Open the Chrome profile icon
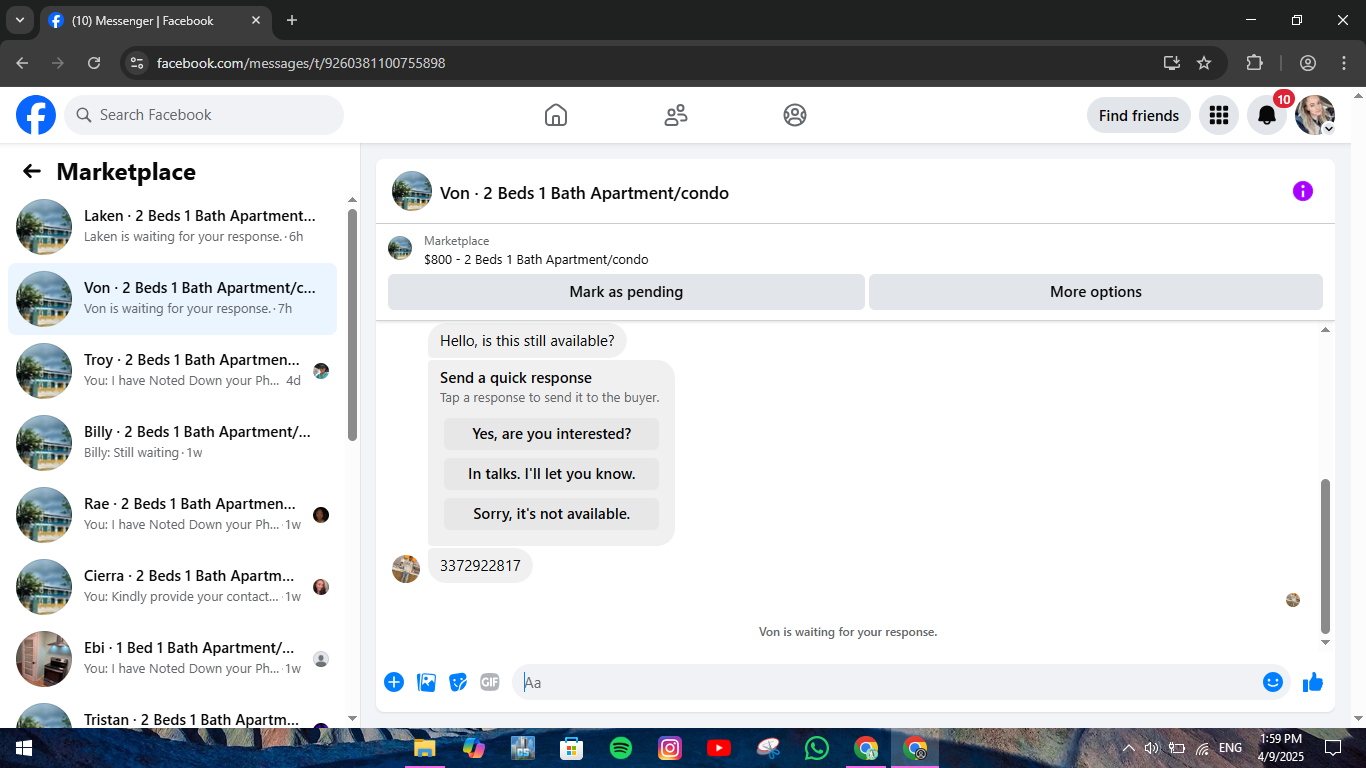This screenshot has height=768, width=1366. tap(1308, 63)
